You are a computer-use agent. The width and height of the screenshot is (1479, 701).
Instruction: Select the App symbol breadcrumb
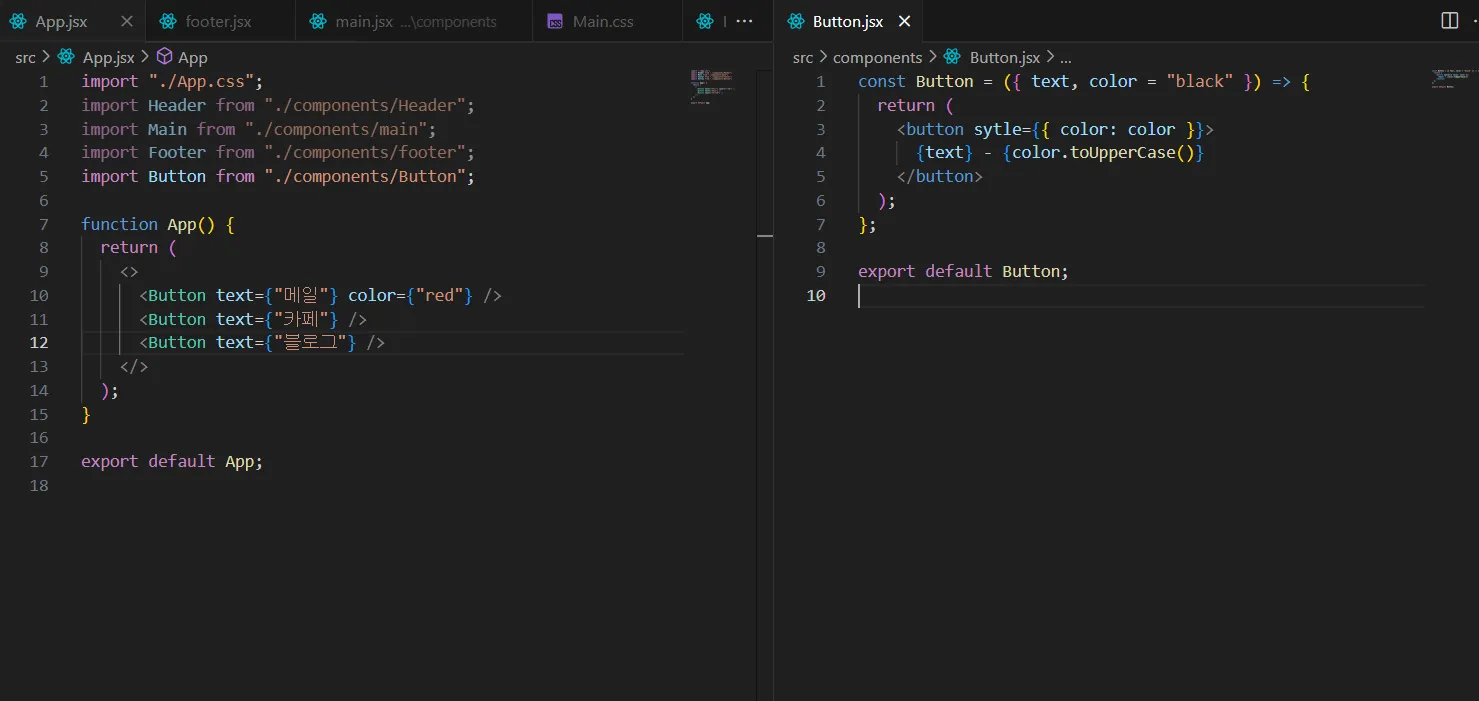(x=193, y=58)
